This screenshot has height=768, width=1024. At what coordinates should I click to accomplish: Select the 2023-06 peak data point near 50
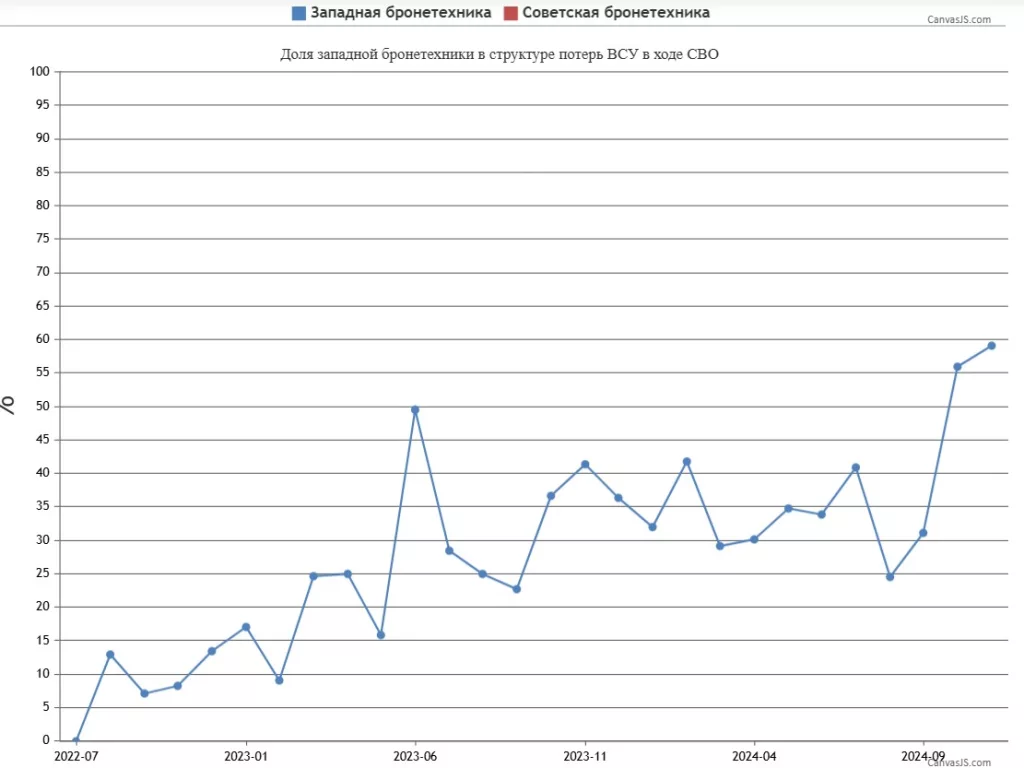pyautogui.click(x=415, y=409)
